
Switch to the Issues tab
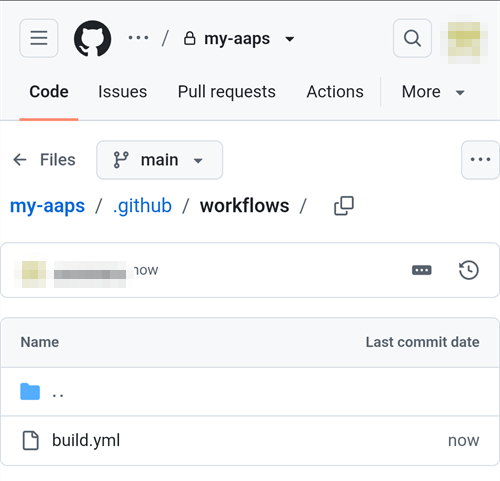pyautogui.click(x=122, y=92)
